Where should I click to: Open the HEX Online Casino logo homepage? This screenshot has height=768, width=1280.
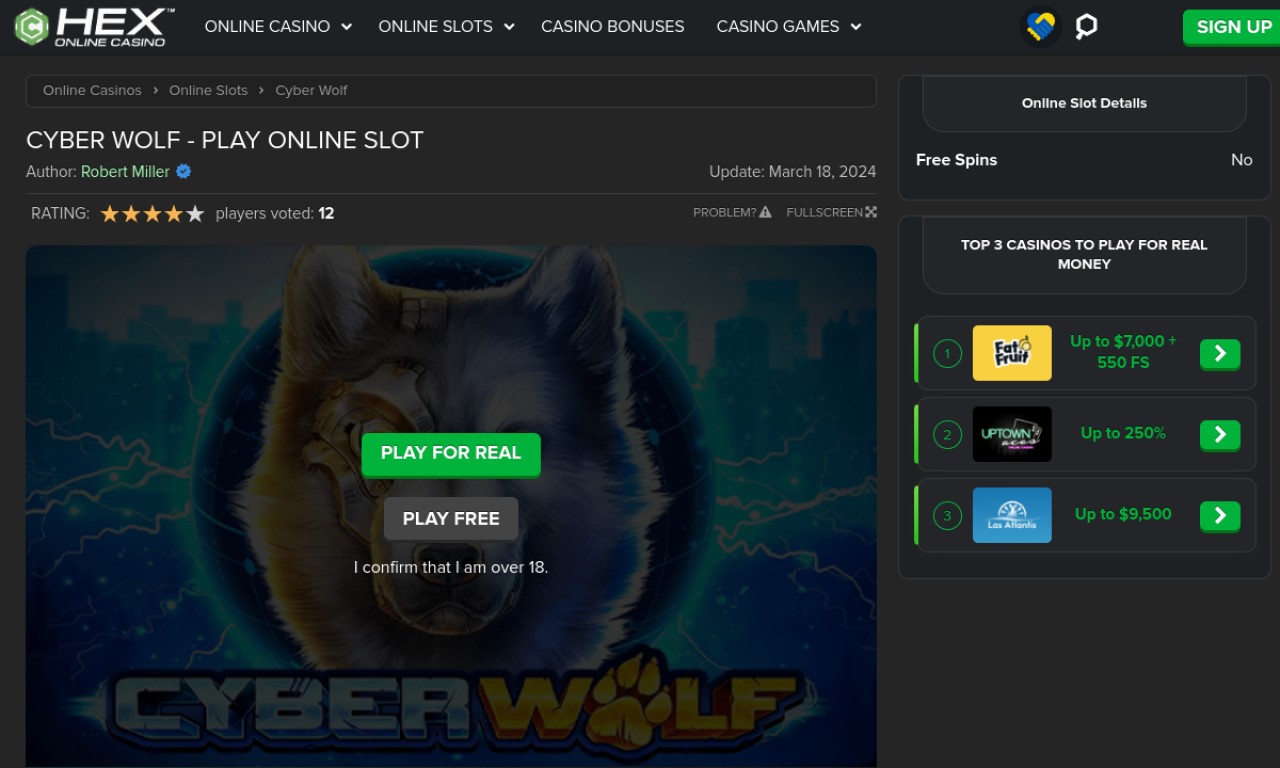(94, 27)
